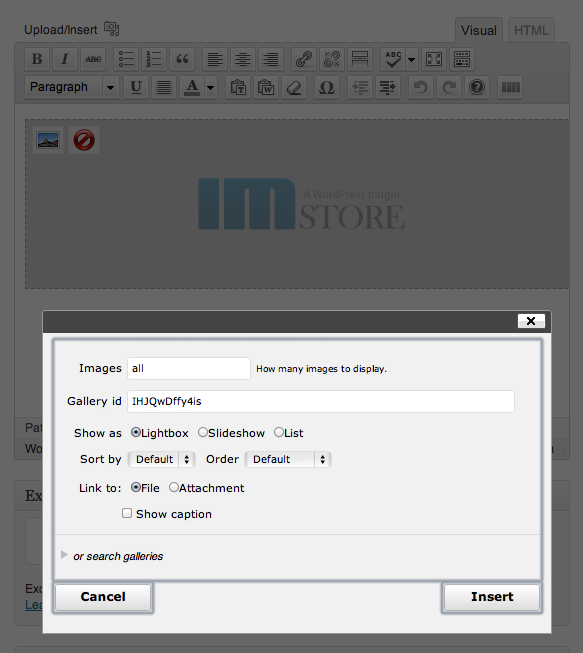The width and height of the screenshot is (583, 653).
Task: Toggle the kitchen sink toolbar
Action: coord(462,59)
